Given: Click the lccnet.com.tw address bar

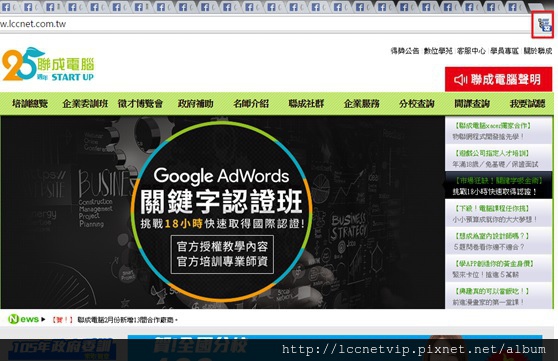Looking at the screenshot, I should click(x=265, y=24).
